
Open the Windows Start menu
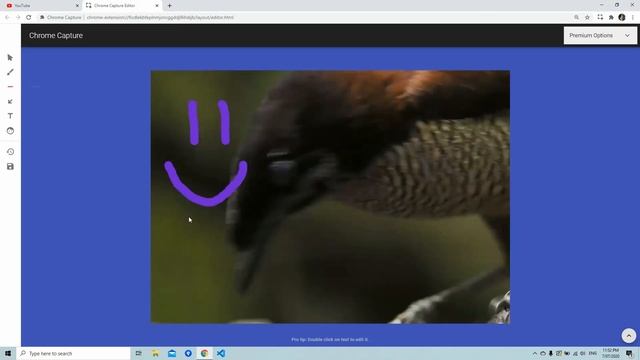[x=8, y=353]
